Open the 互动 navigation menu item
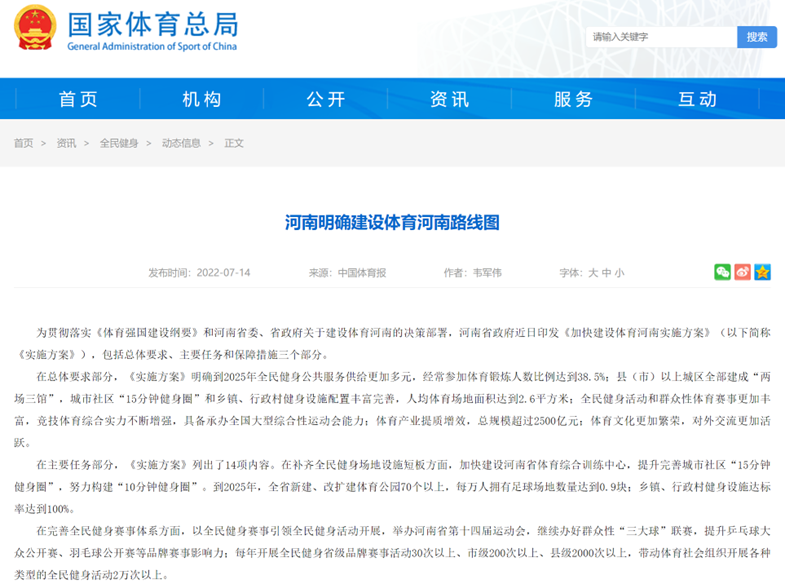This screenshot has height=586, width=785. point(697,99)
